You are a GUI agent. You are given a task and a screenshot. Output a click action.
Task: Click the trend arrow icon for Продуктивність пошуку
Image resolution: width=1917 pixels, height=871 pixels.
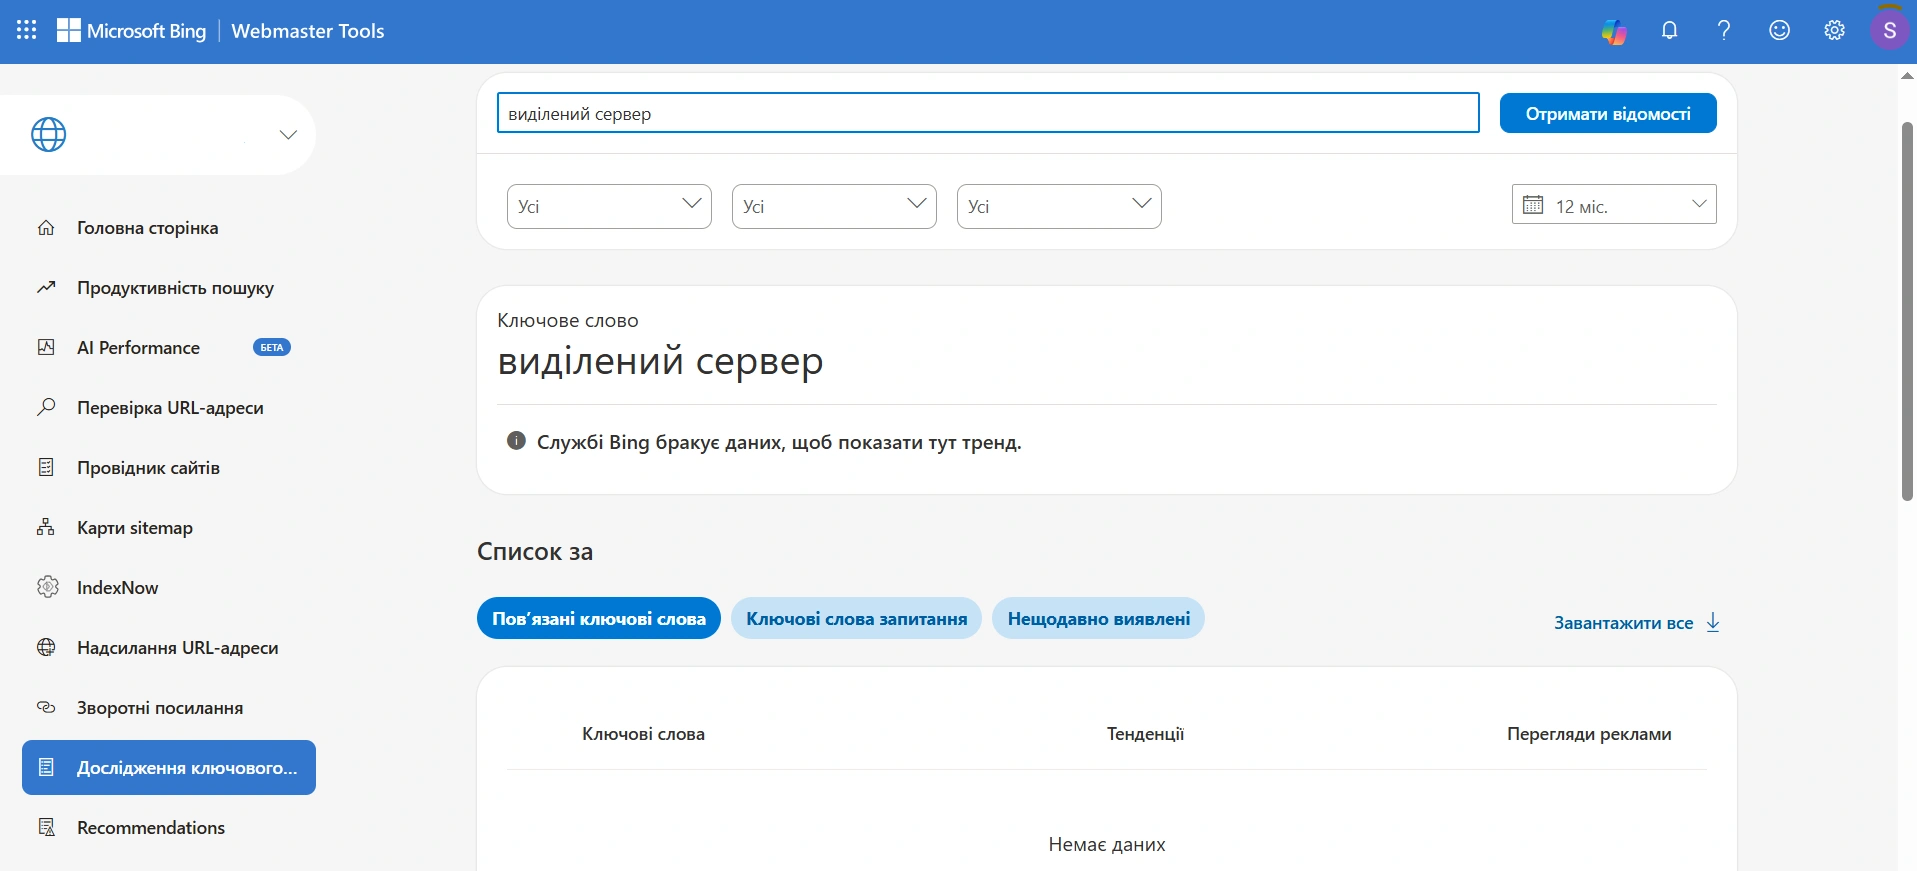tap(46, 288)
